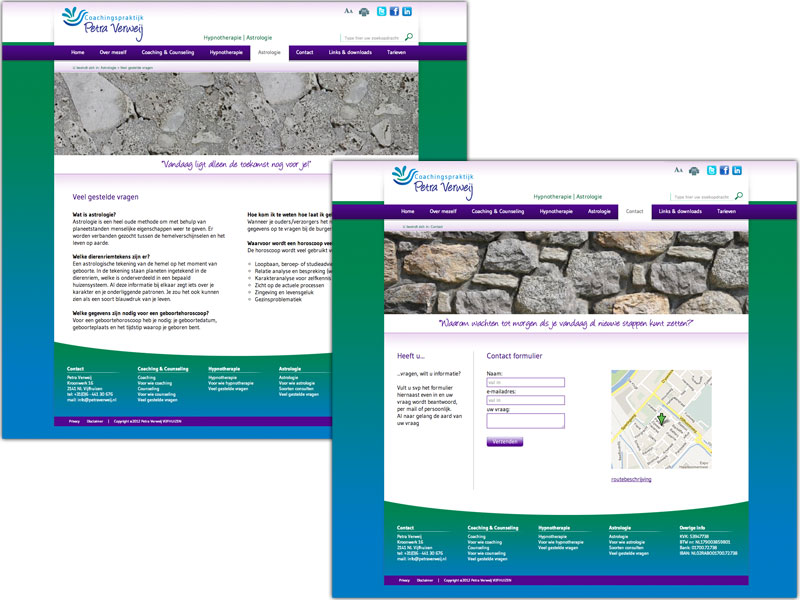Focus the uw vraag text area

(511, 421)
